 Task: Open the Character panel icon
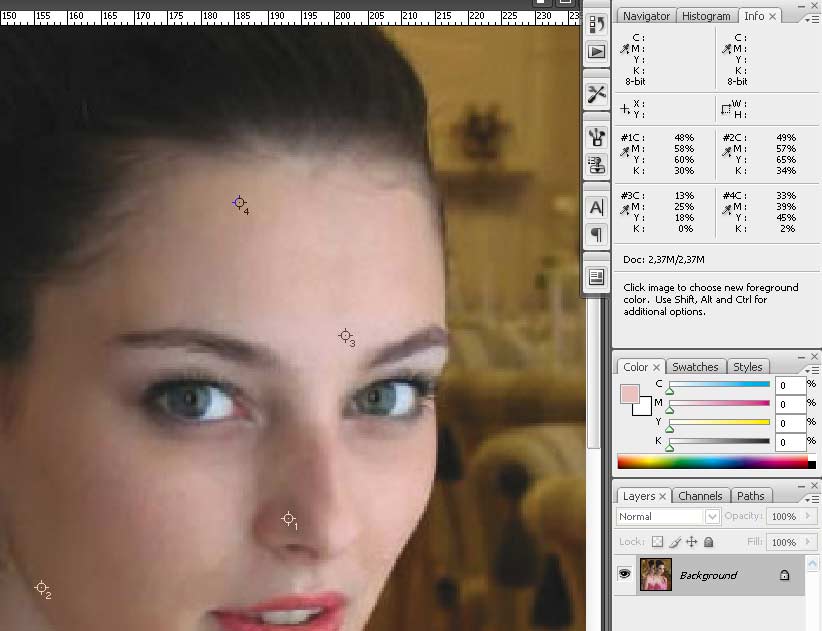pos(597,208)
